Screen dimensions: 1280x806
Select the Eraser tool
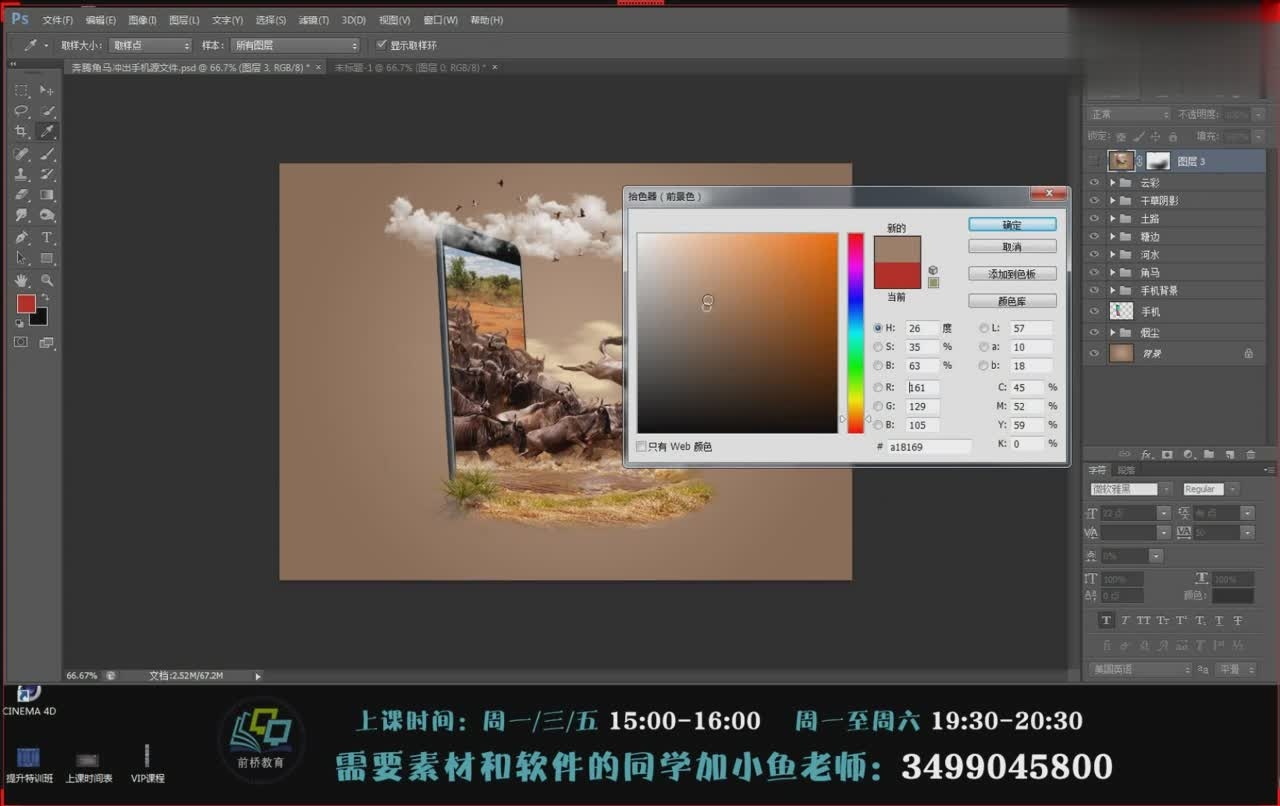point(21,195)
